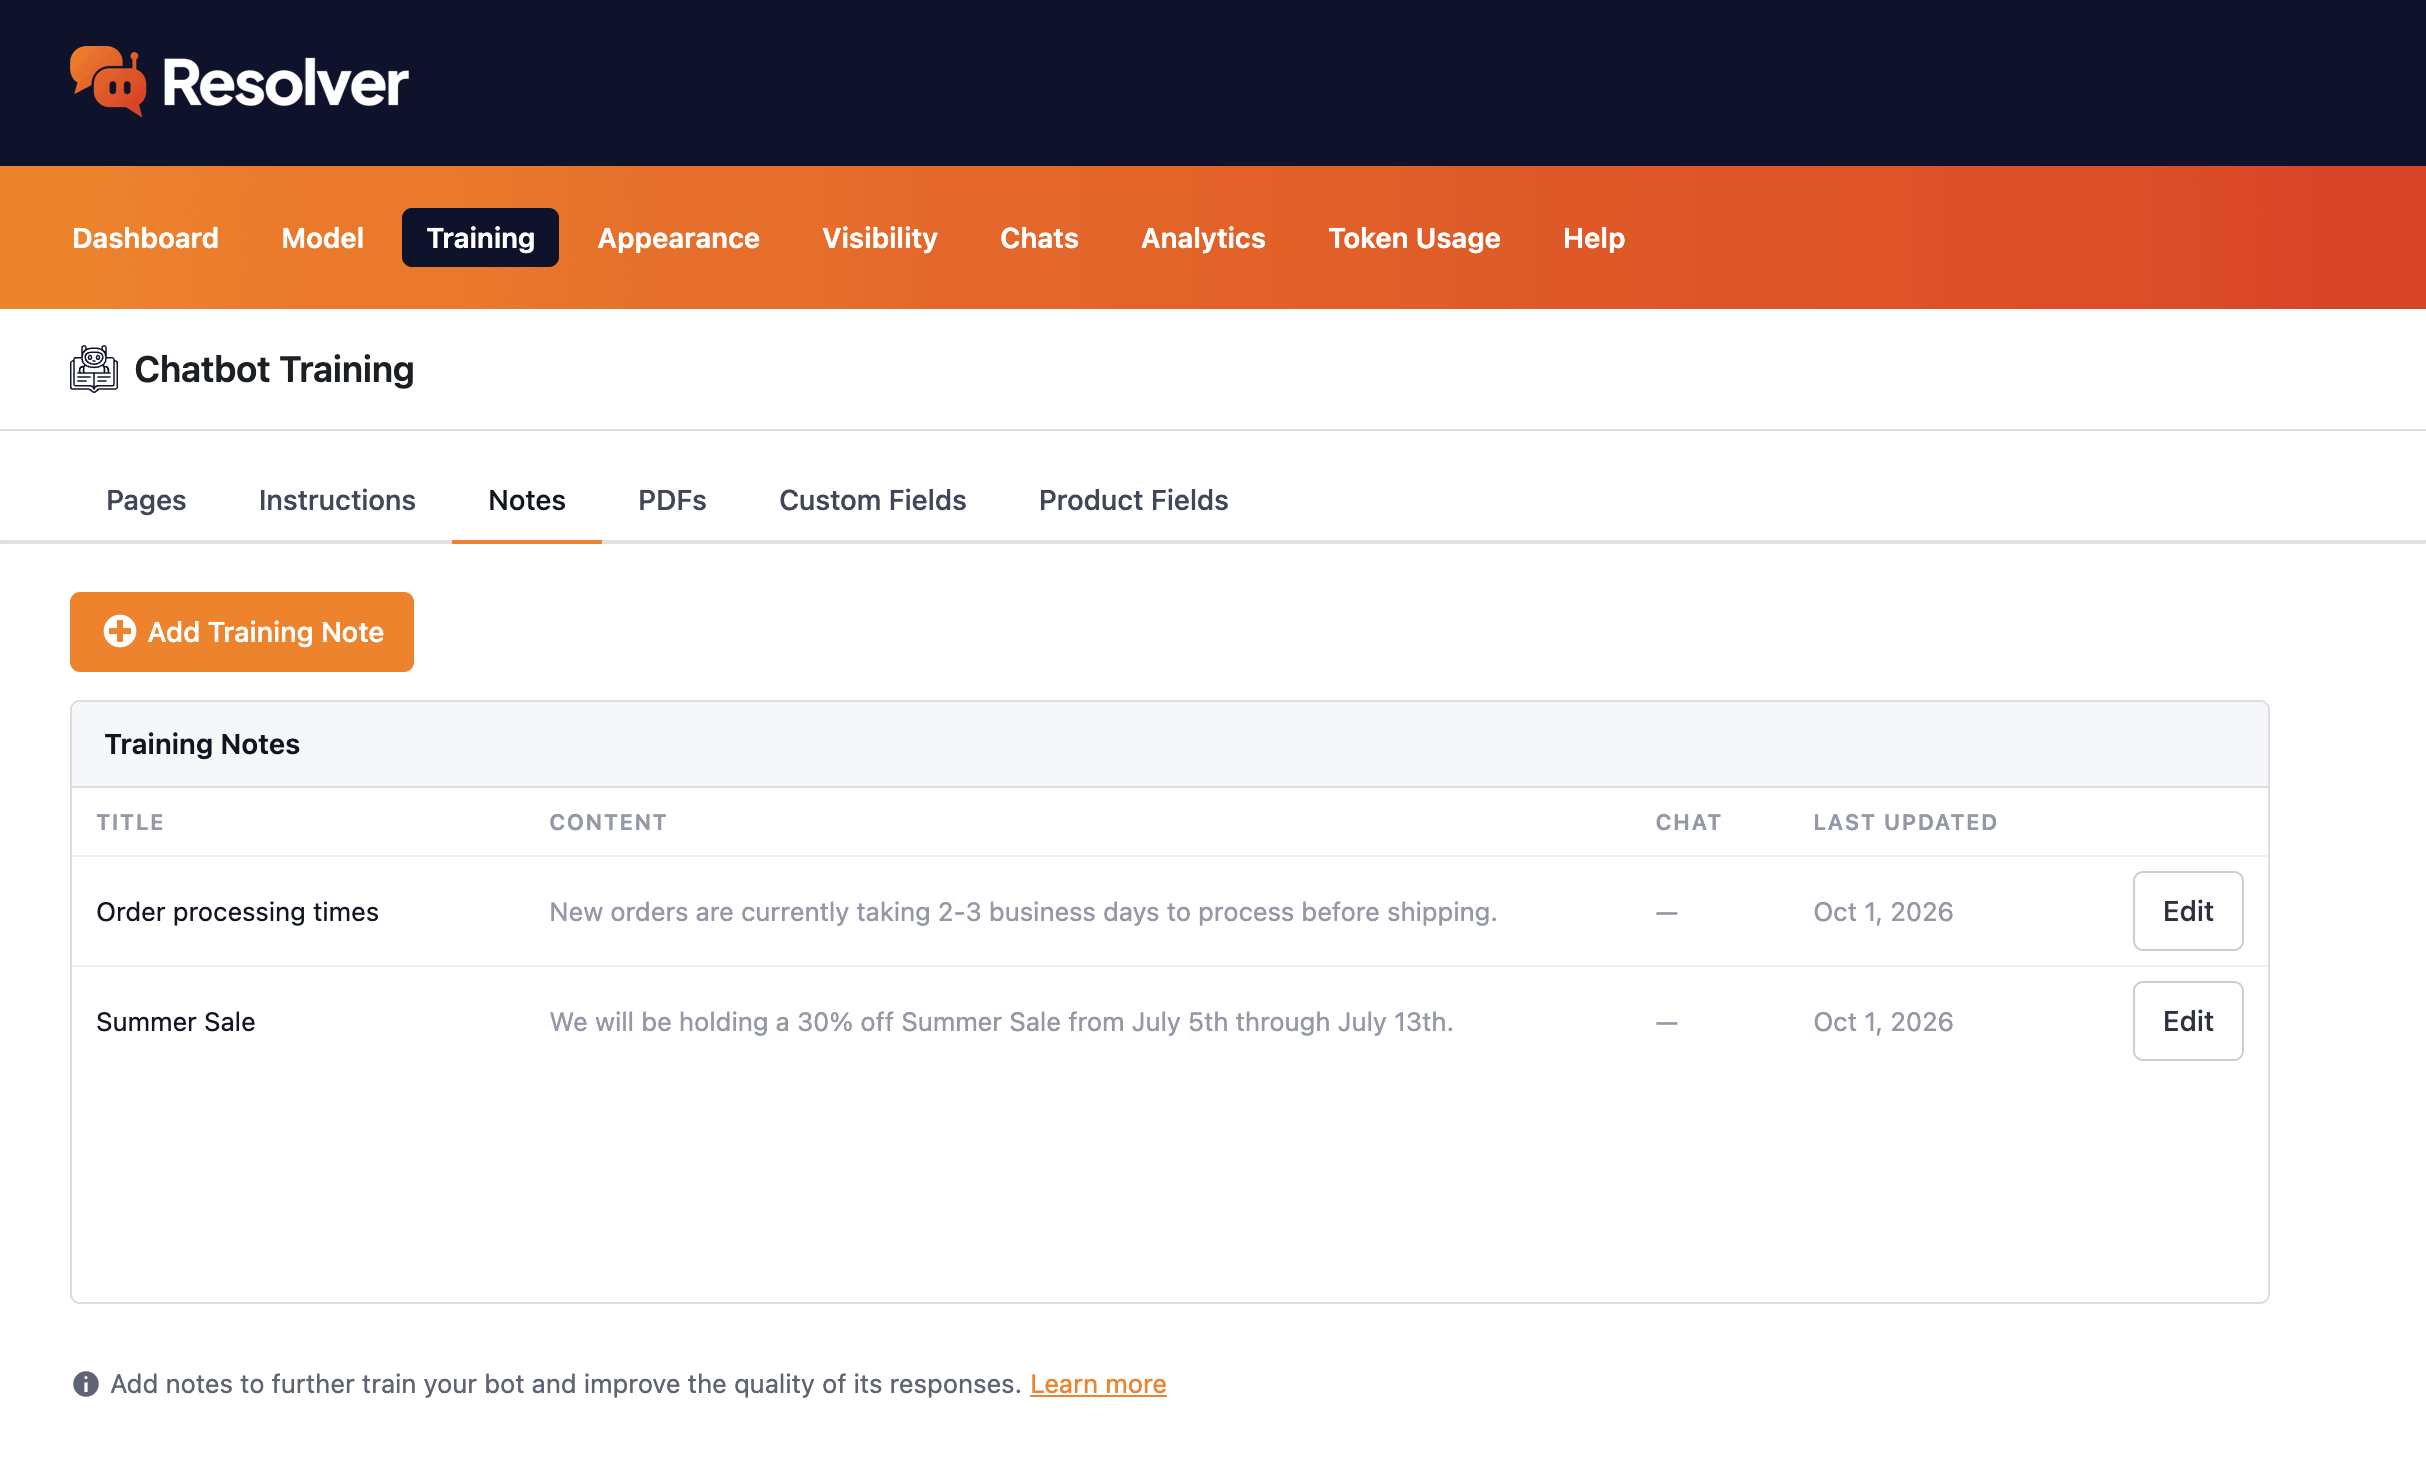Open the Dashboard menu item
Viewport: 2426px width, 1466px height.
[146, 238]
